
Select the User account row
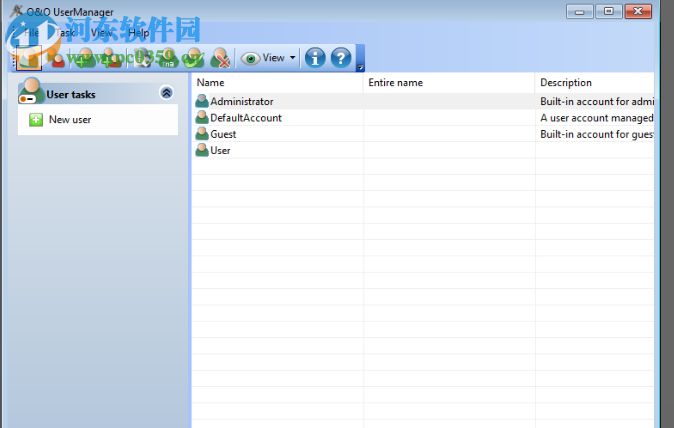(x=423, y=150)
